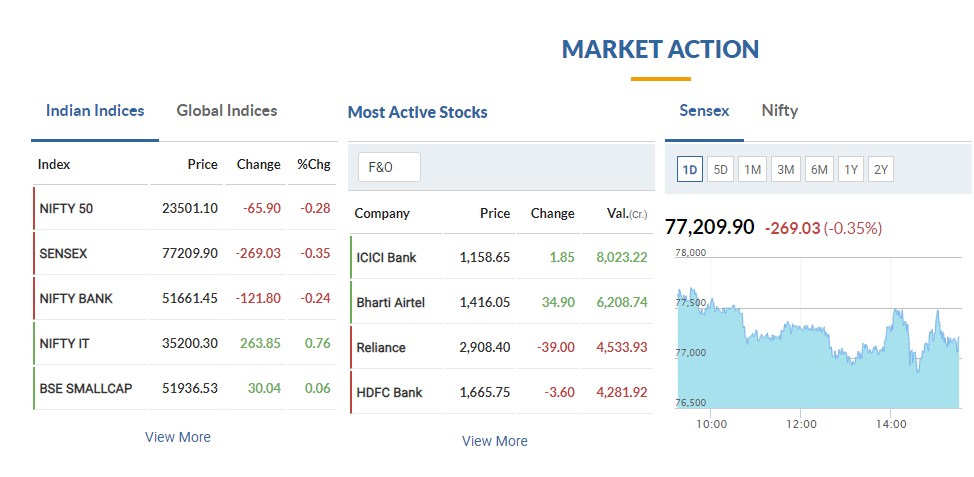974x477 pixels.
Task: Click HDFC Bank value 4,281.92
Action: click(x=622, y=393)
